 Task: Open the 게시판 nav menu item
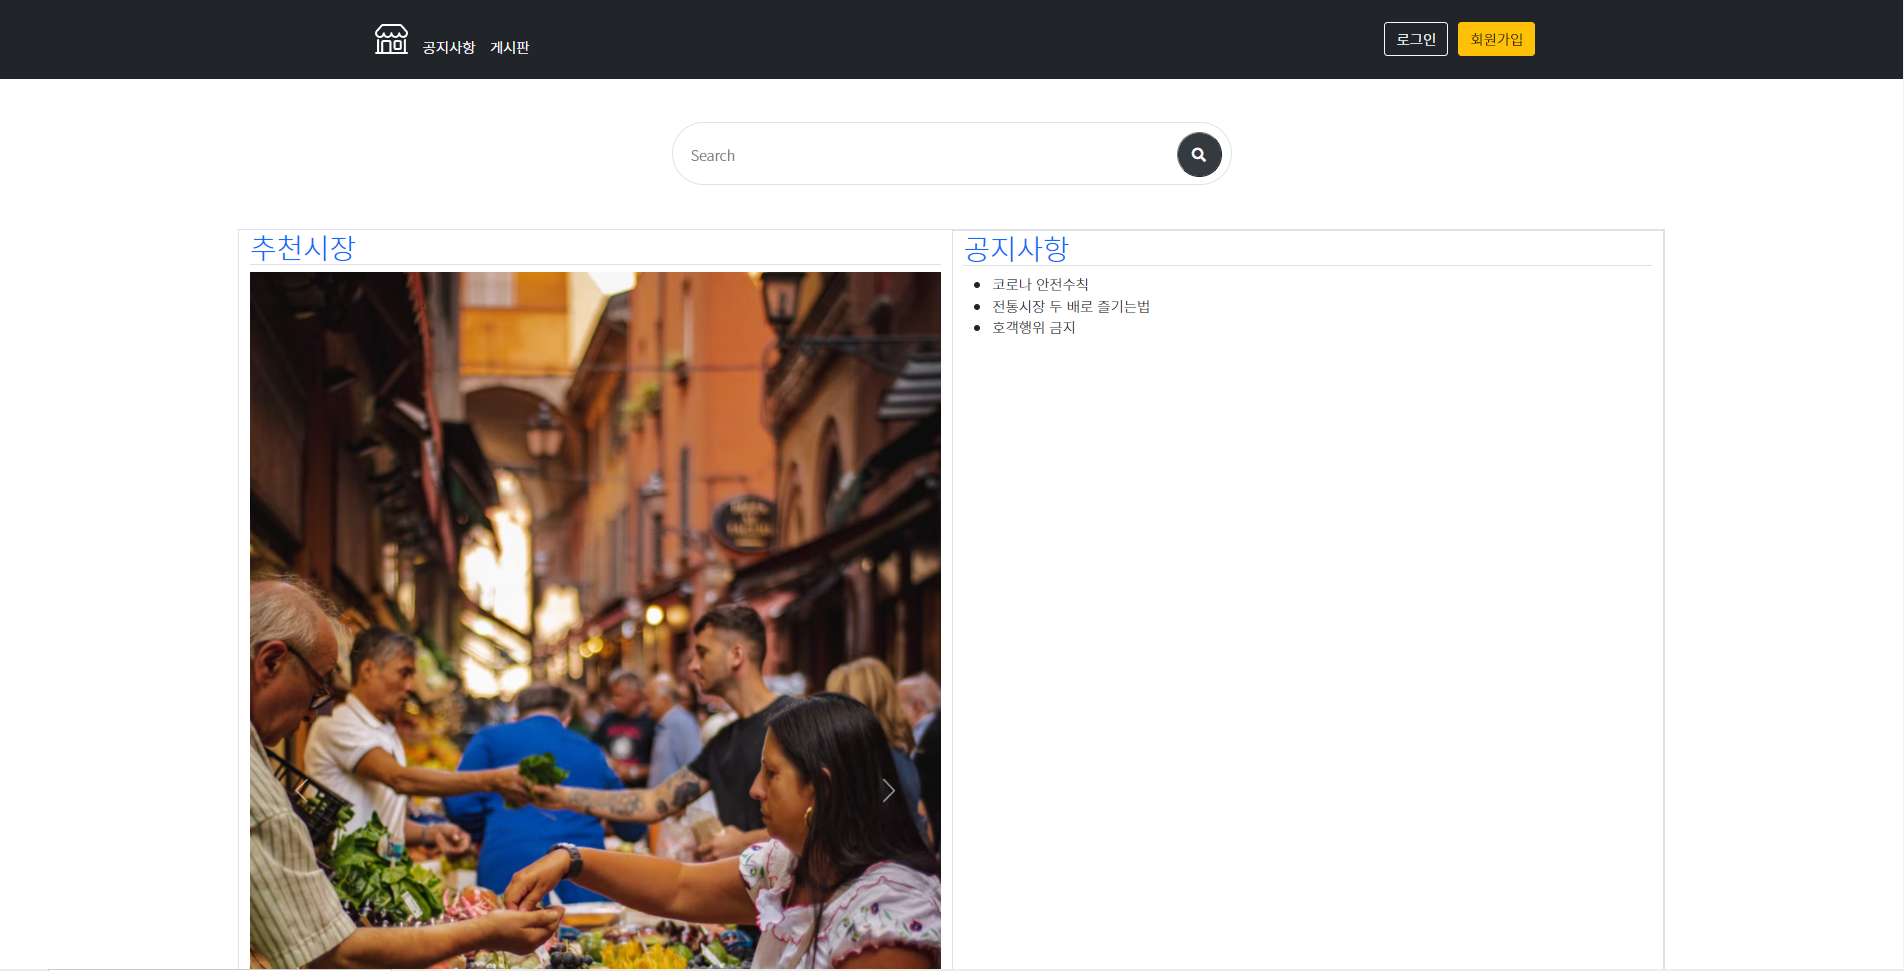509,48
